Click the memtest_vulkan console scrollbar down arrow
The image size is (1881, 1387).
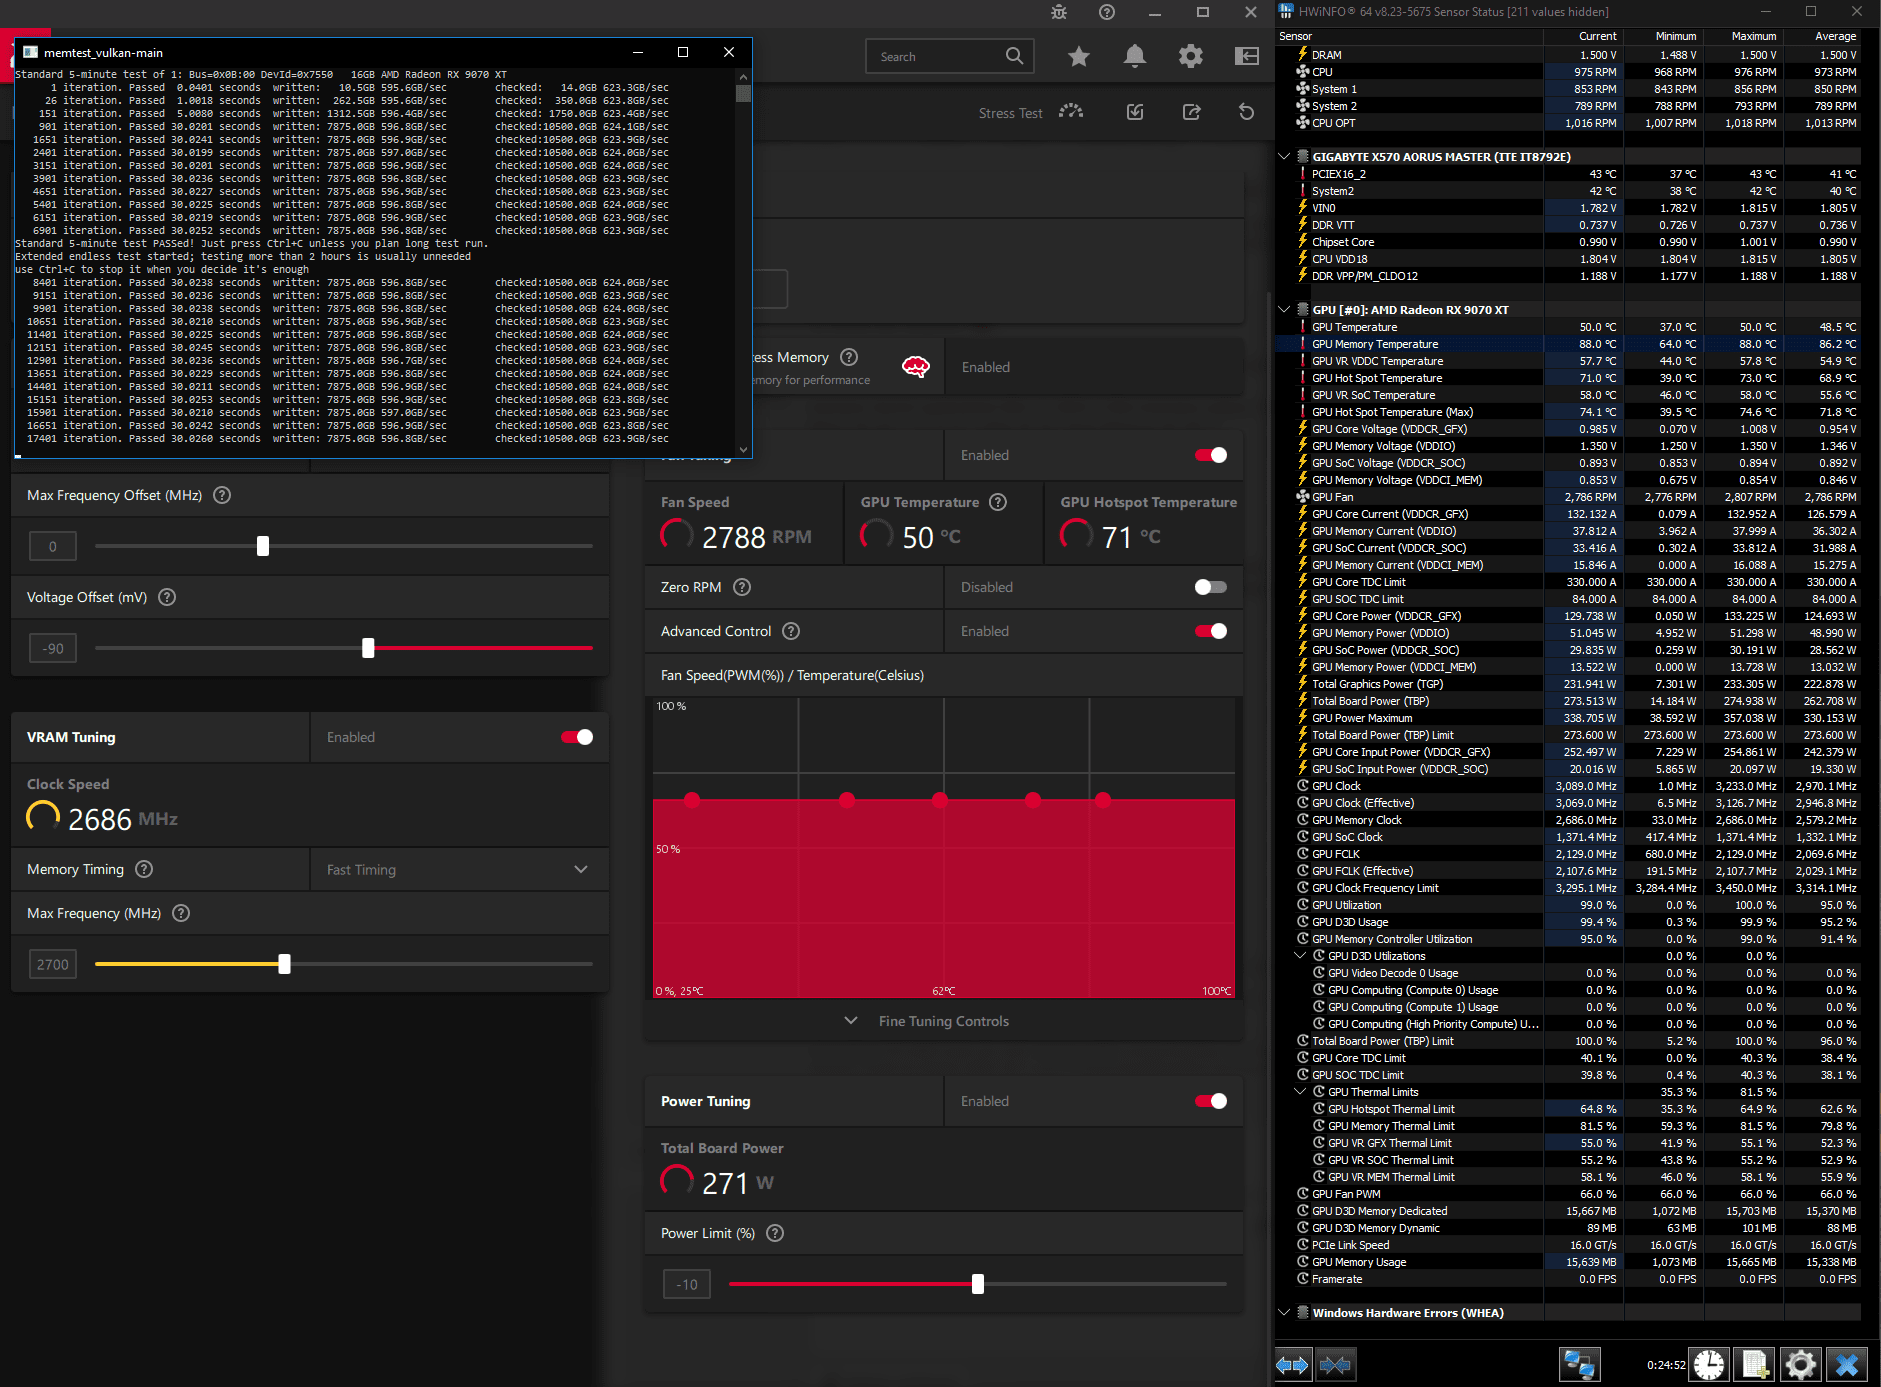click(743, 450)
